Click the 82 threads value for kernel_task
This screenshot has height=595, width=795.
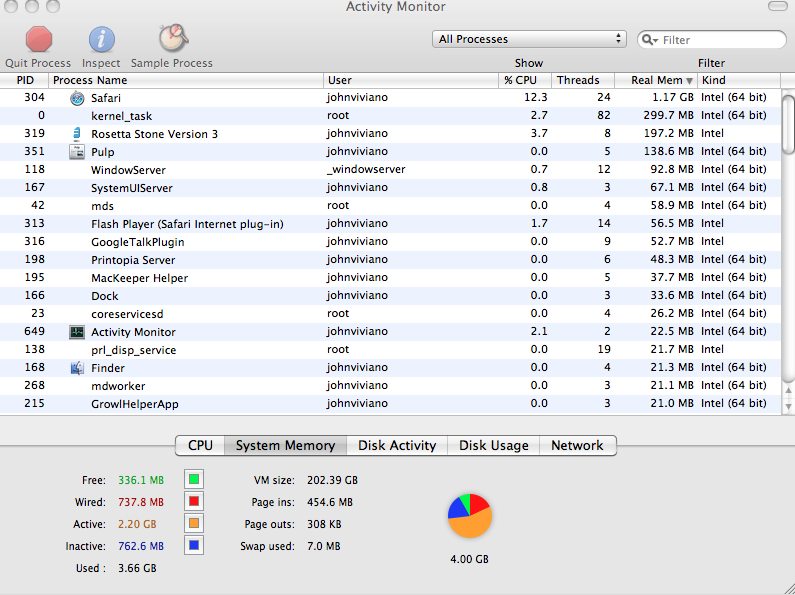coord(603,116)
